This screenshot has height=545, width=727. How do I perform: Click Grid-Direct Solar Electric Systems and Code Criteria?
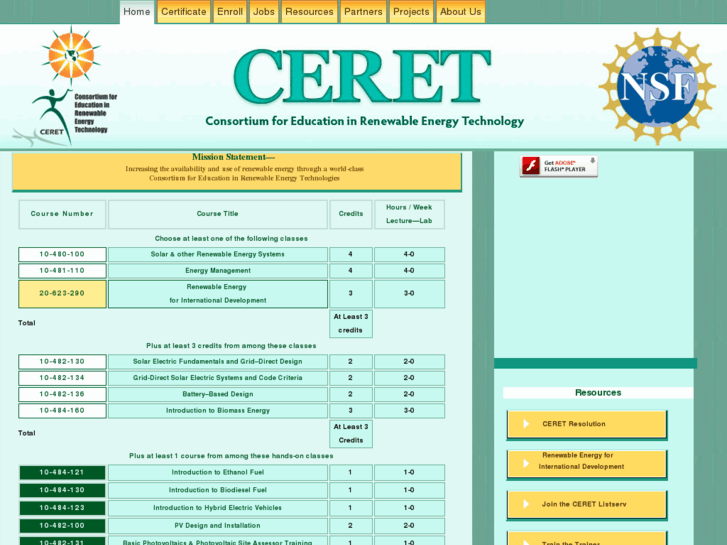click(217, 378)
